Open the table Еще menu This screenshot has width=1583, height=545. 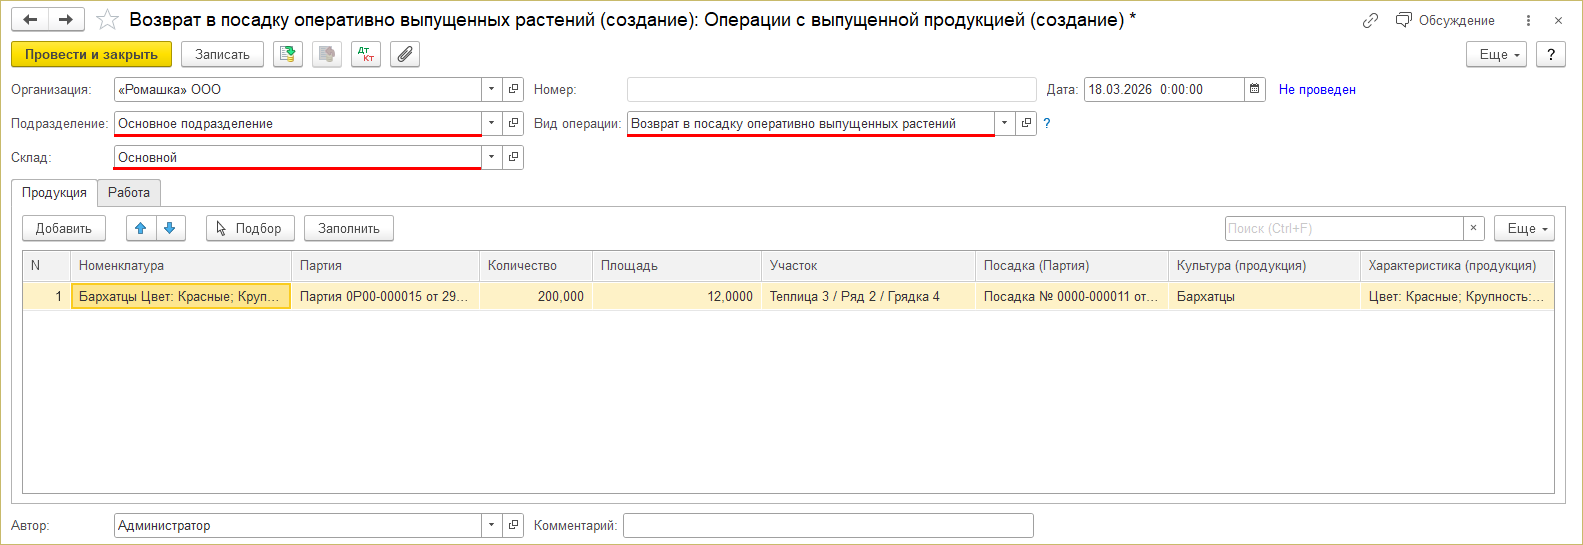(x=1524, y=228)
